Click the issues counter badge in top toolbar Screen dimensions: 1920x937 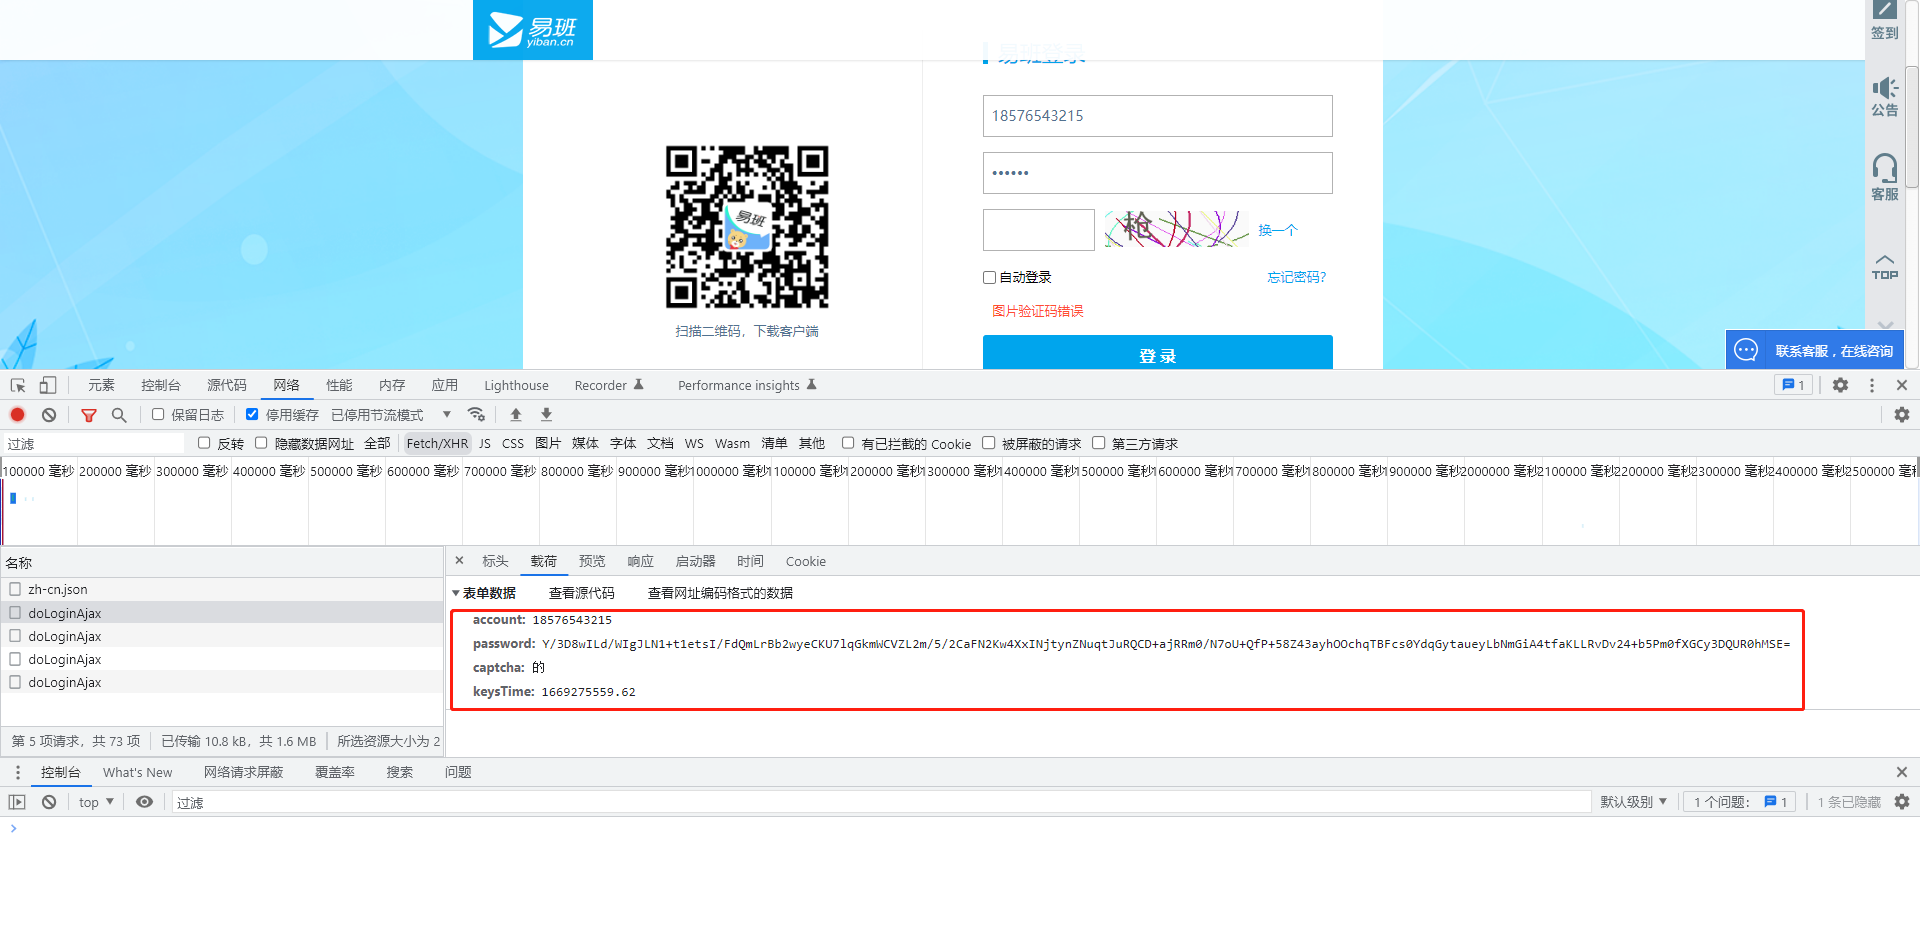[1793, 385]
